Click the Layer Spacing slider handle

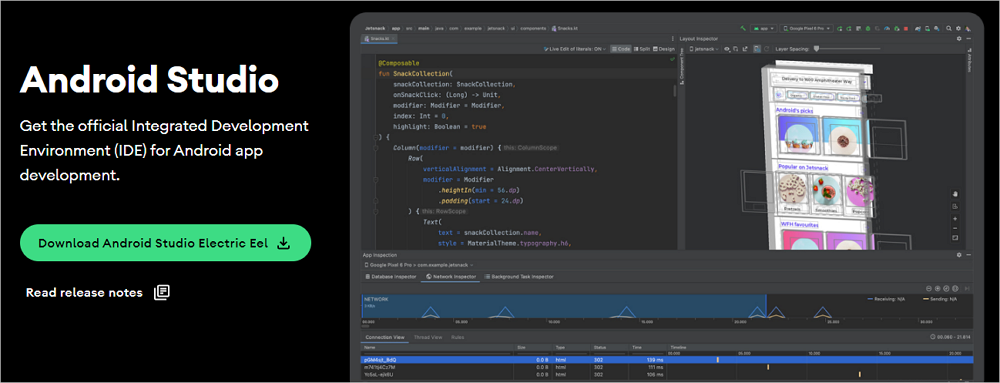(x=816, y=49)
